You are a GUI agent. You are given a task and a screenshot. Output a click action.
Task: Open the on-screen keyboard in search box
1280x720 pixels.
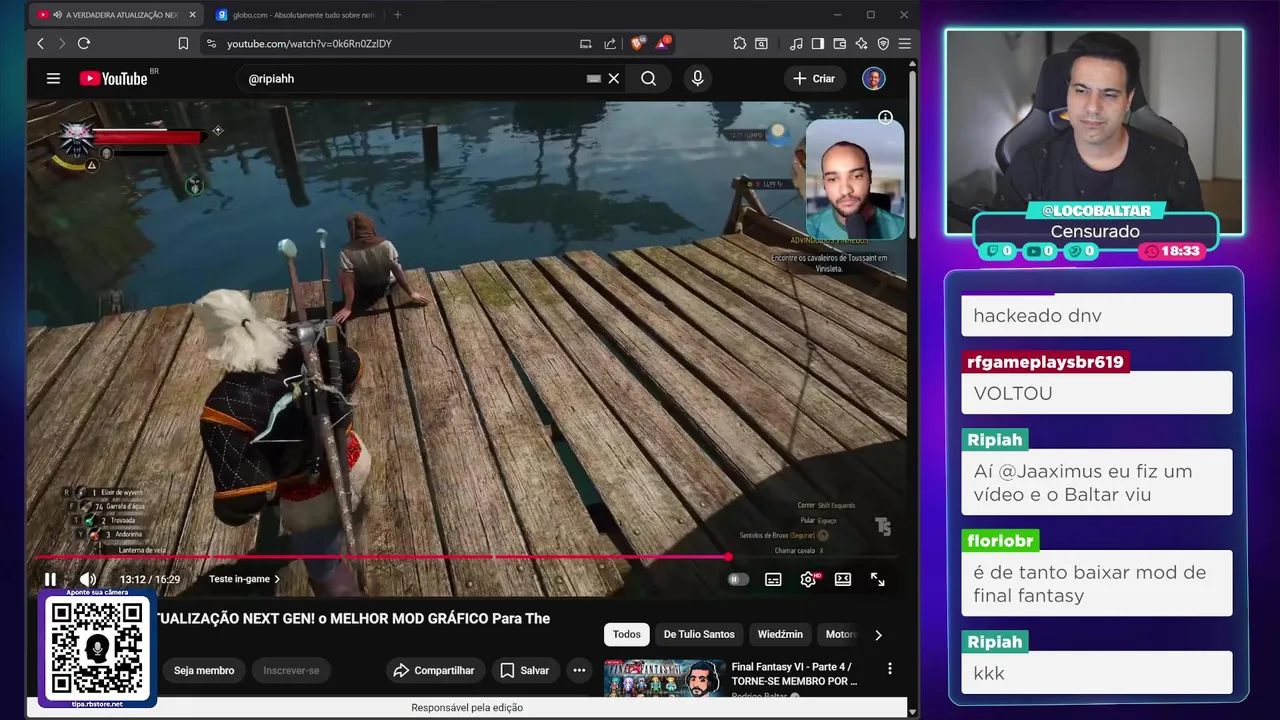pos(594,78)
